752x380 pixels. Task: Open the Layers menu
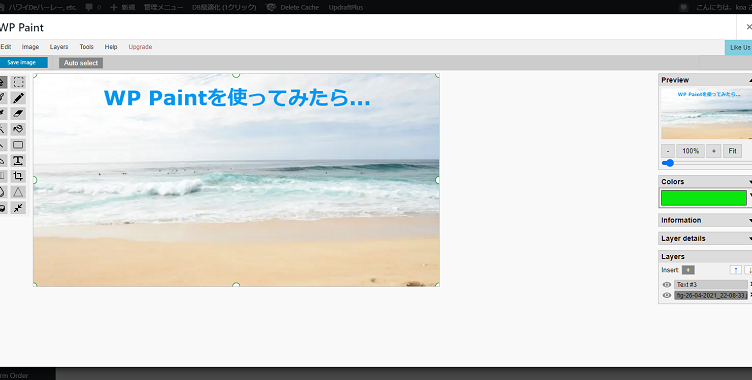pyautogui.click(x=59, y=47)
